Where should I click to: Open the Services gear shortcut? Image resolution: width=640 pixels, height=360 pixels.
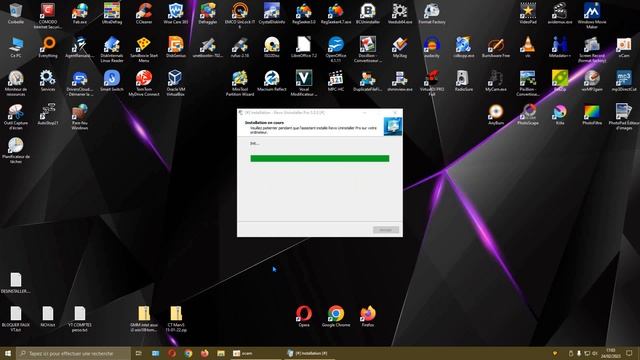coord(48,80)
